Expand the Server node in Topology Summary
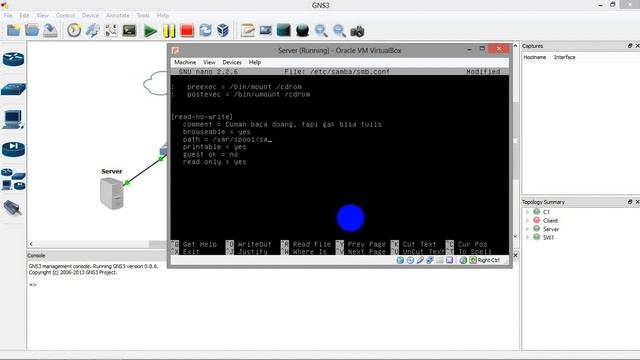The height and width of the screenshot is (360, 640). pyautogui.click(x=527, y=229)
